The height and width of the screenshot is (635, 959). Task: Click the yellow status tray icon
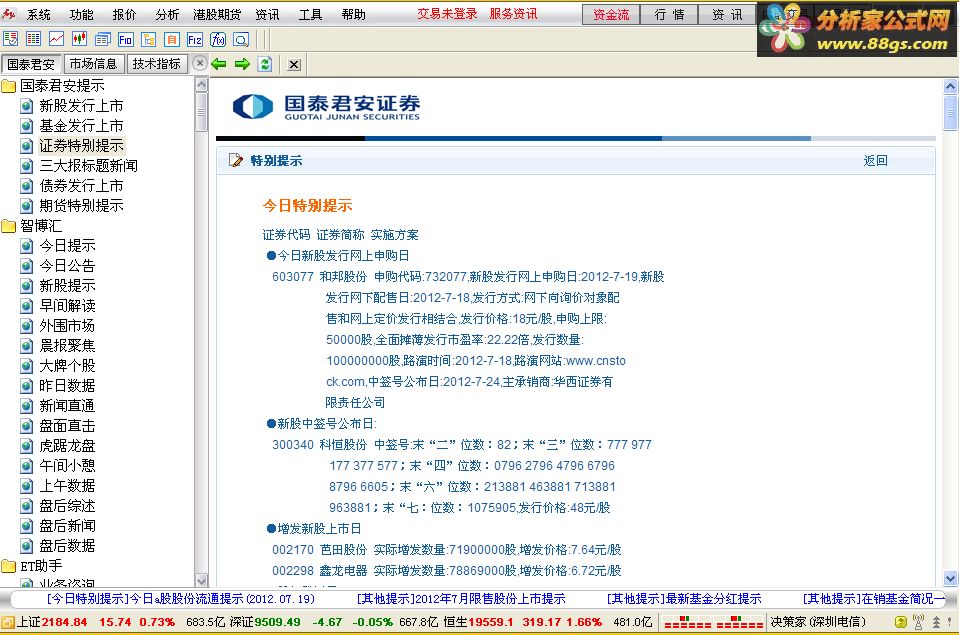[900, 622]
